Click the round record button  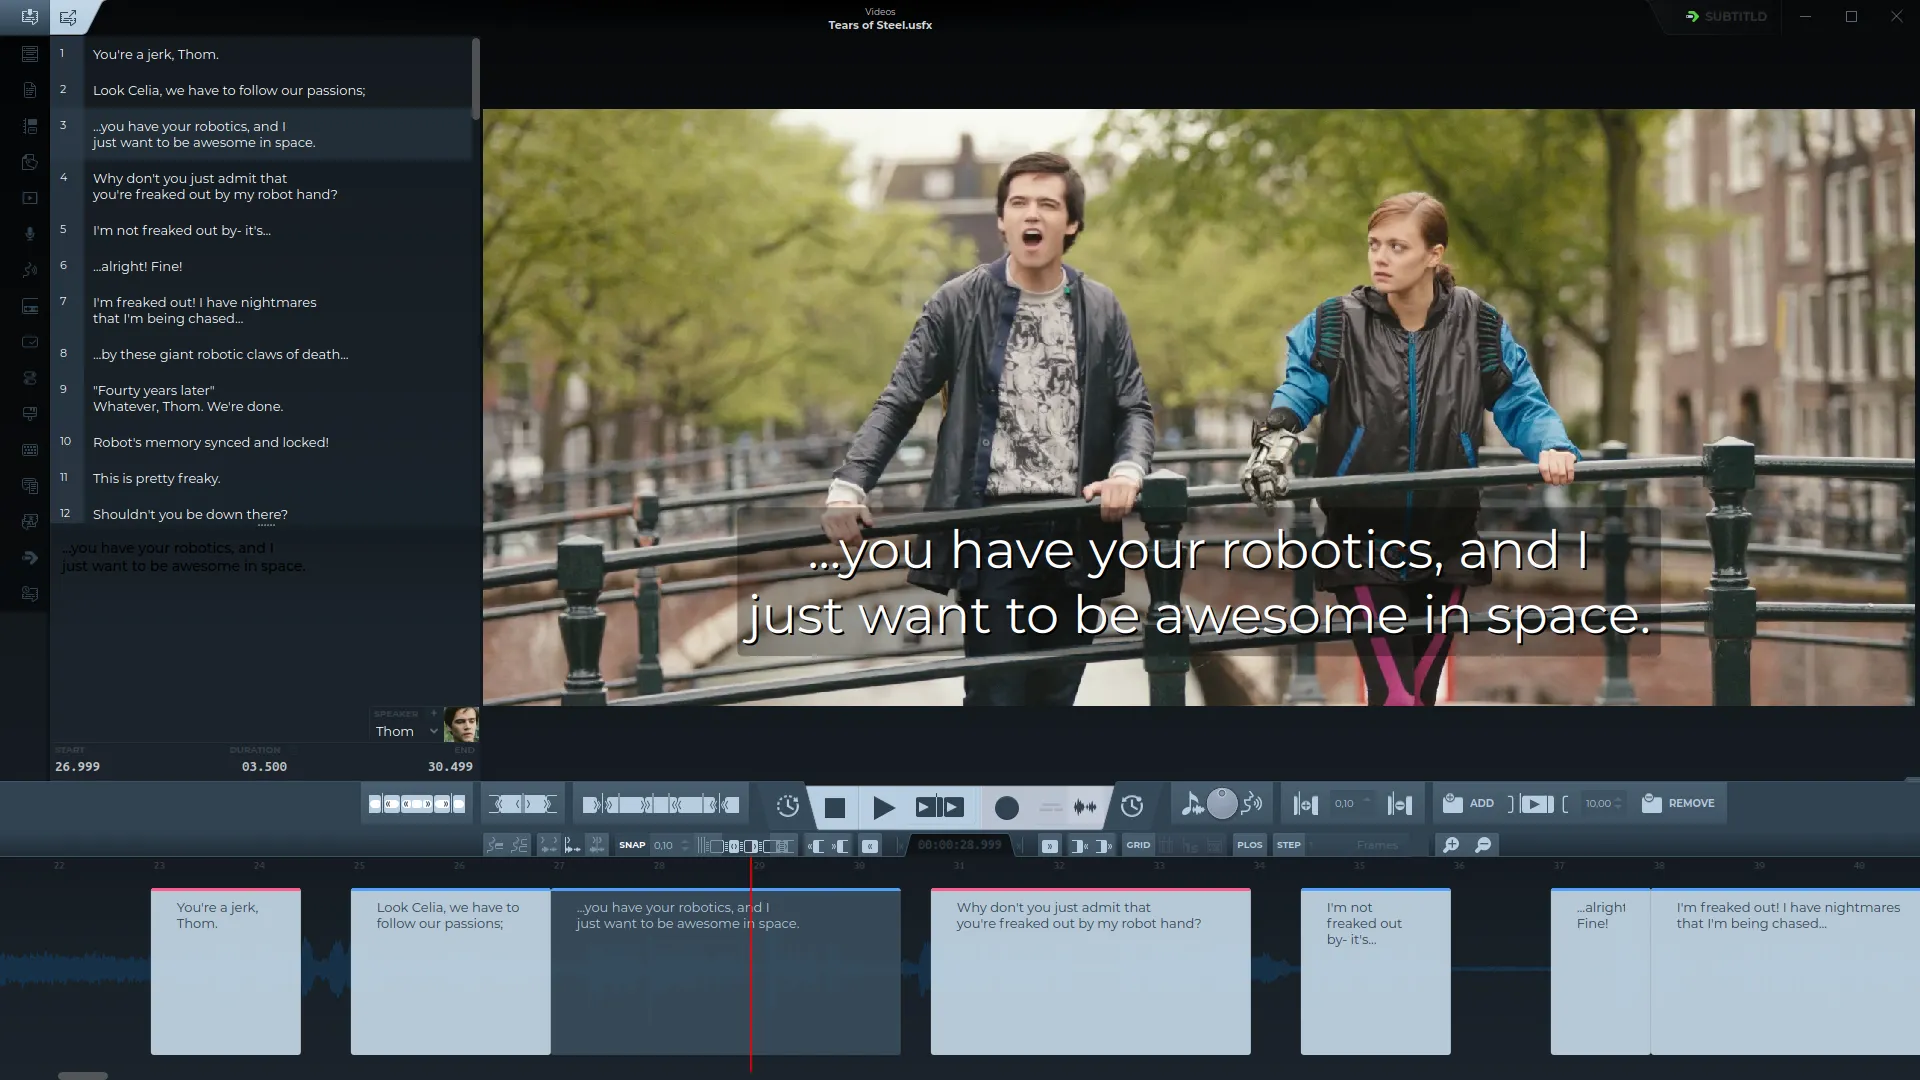(1007, 808)
